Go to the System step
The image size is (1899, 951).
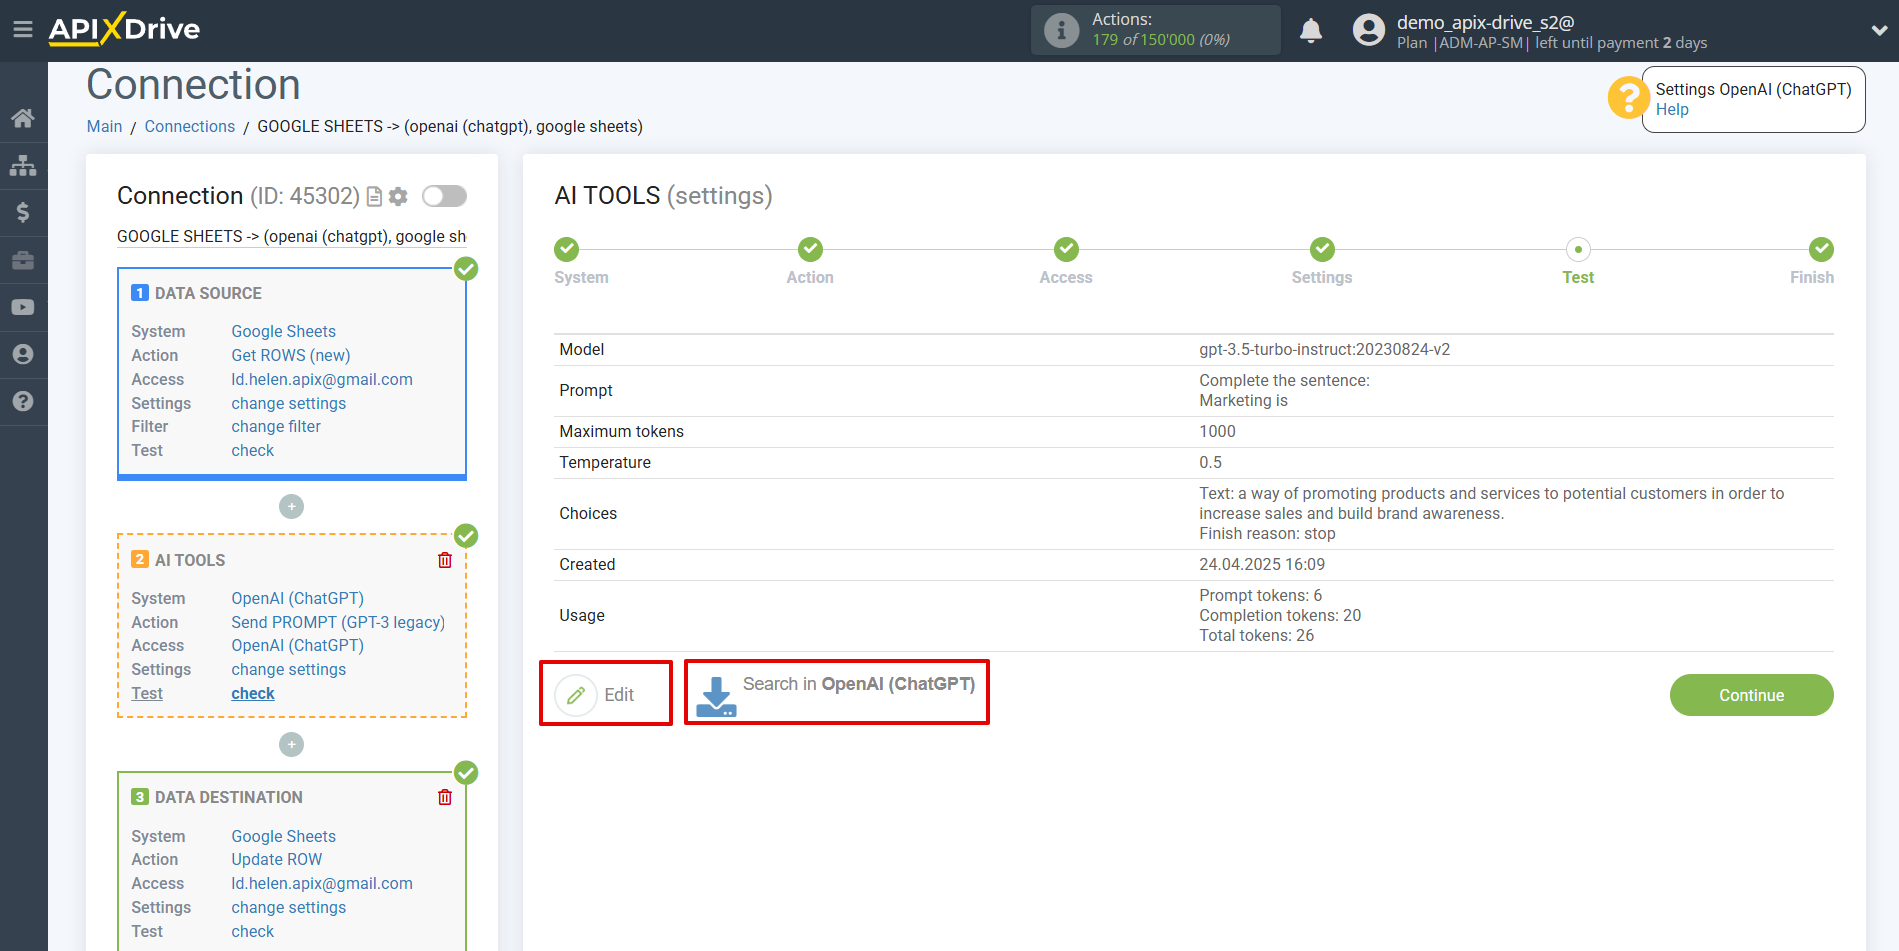(567, 249)
